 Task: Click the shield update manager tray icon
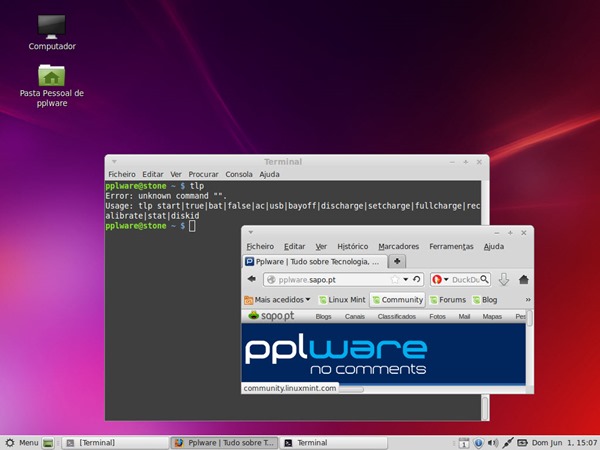point(478,443)
